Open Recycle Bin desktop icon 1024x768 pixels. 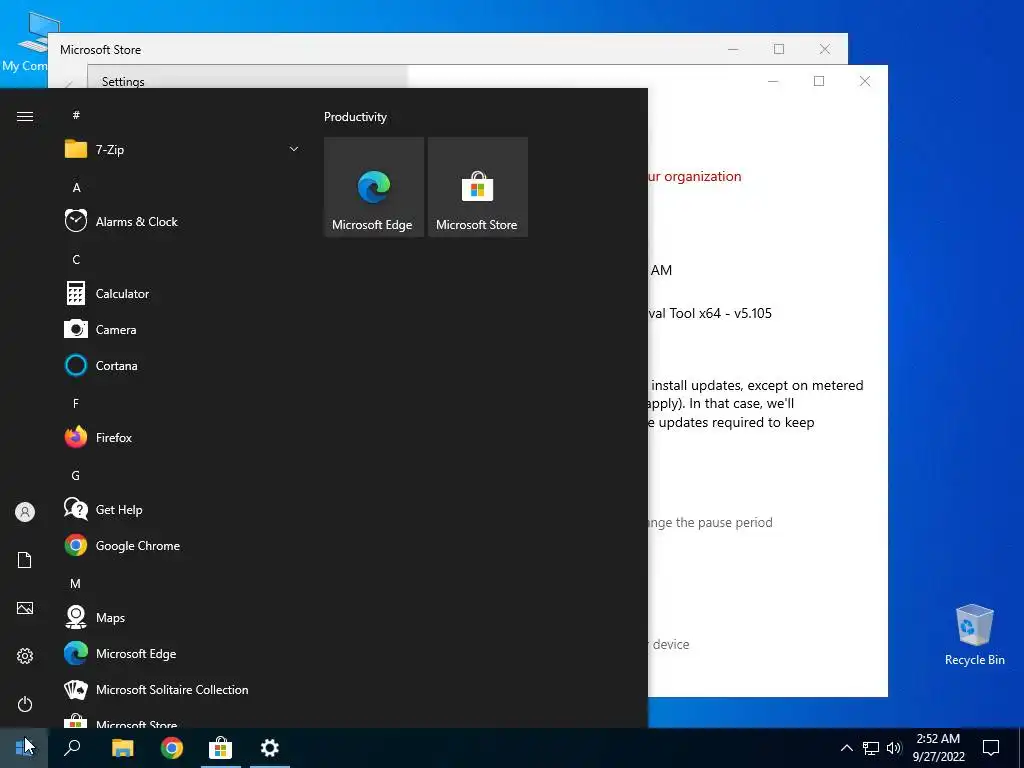click(974, 635)
